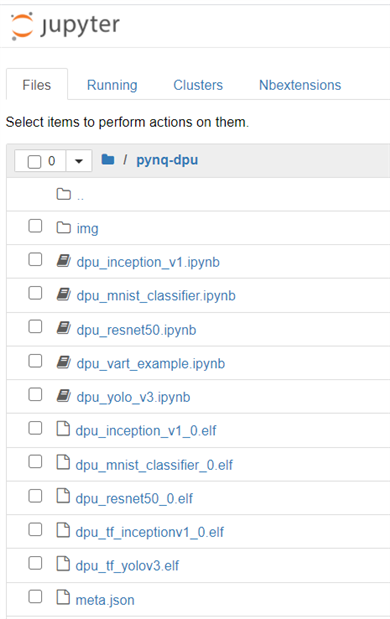Toggle the select-all checkbox in header
This screenshot has height=619, width=390.
click(x=34, y=161)
